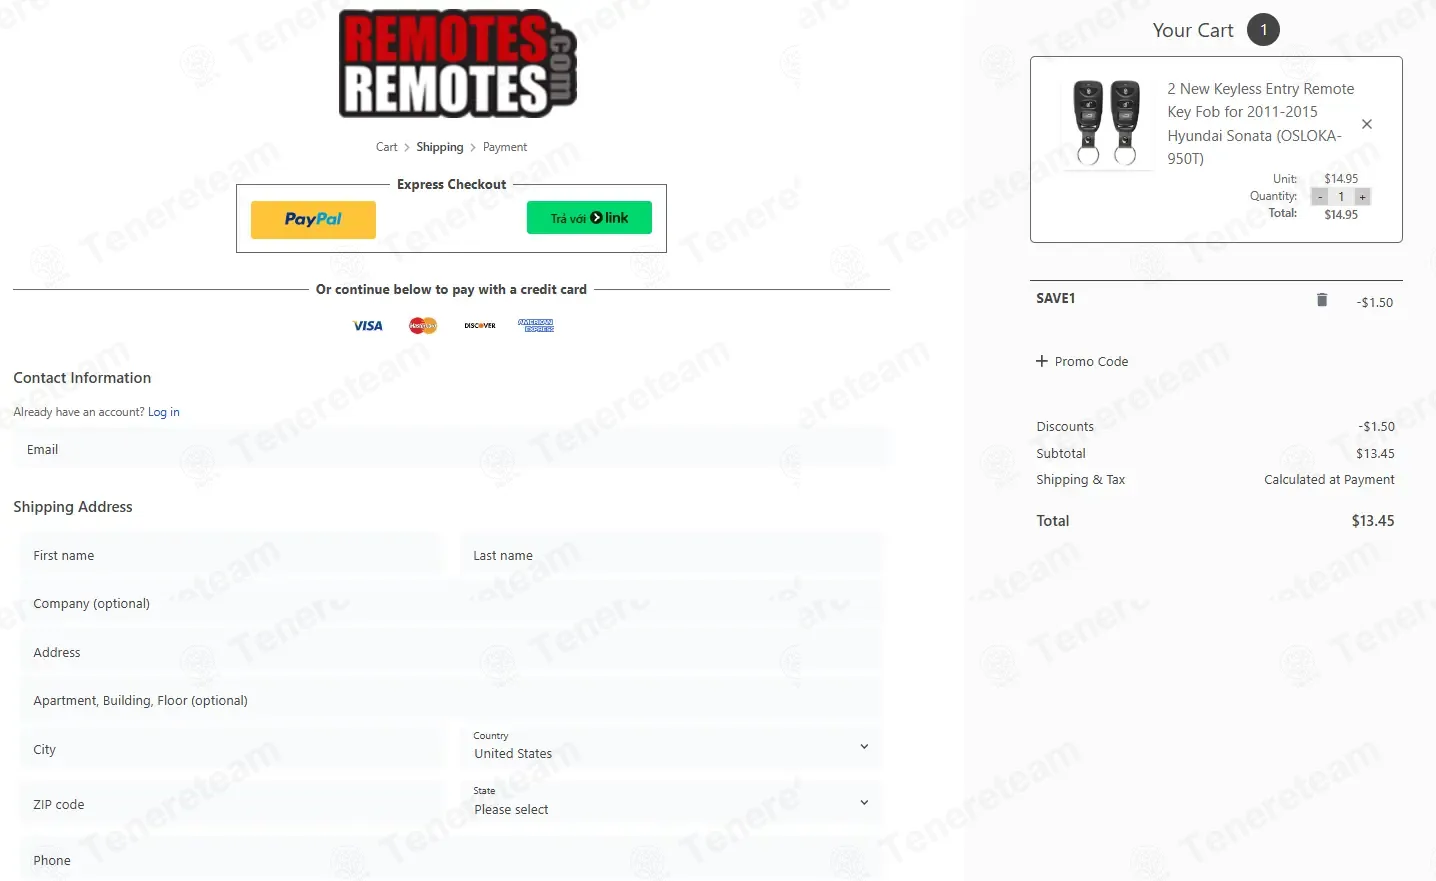Pay with the green Link button
The width and height of the screenshot is (1436, 881).
click(x=589, y=218)
